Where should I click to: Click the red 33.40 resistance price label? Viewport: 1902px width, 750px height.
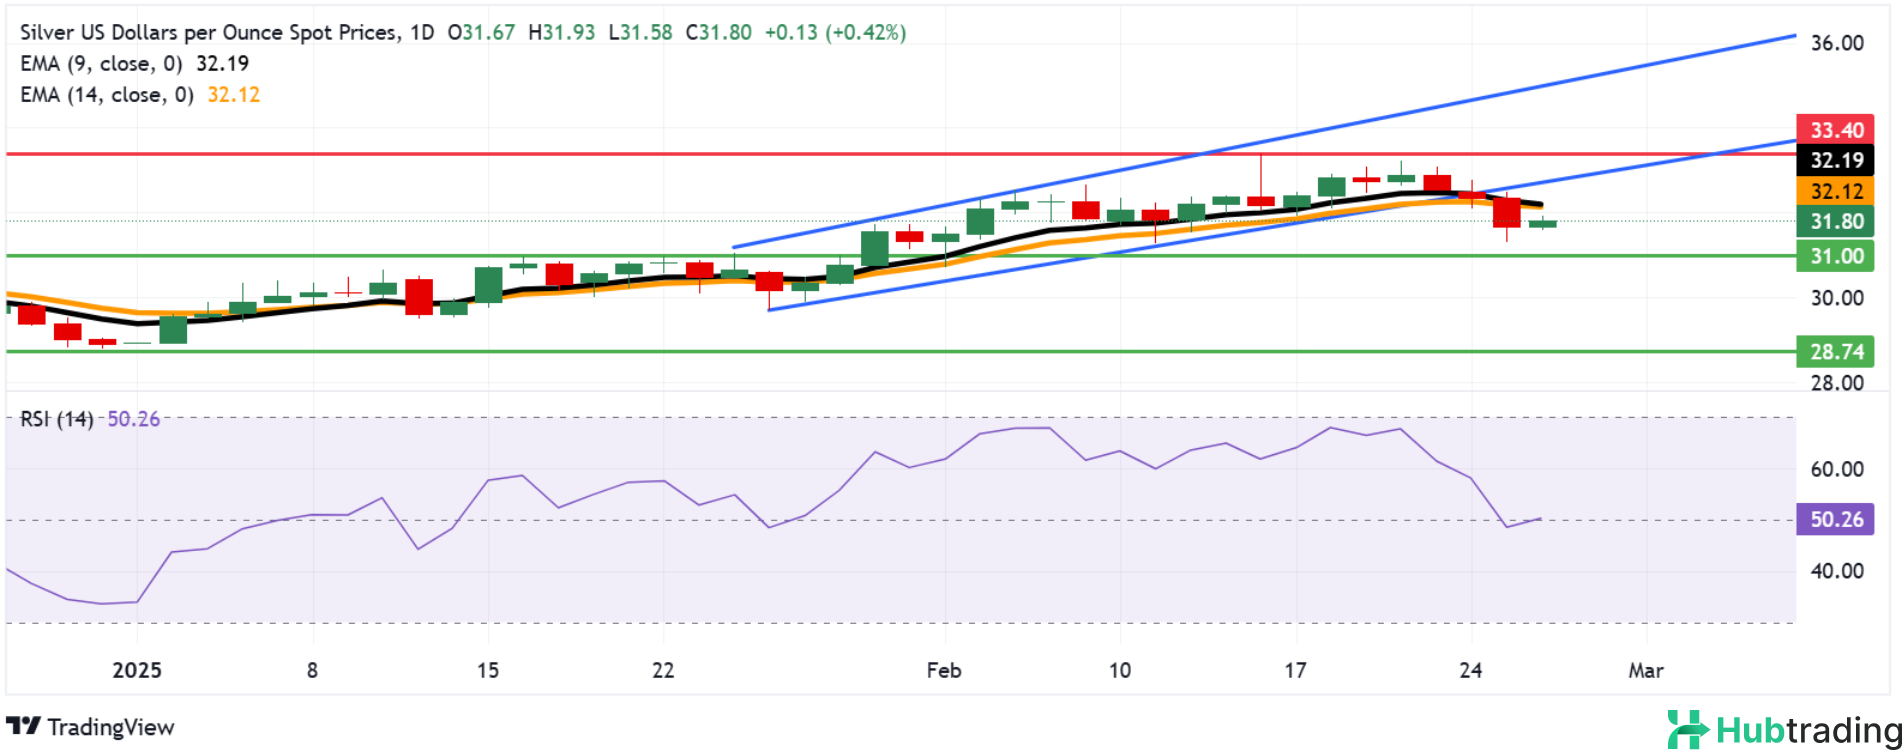[x=1835, y=130]
